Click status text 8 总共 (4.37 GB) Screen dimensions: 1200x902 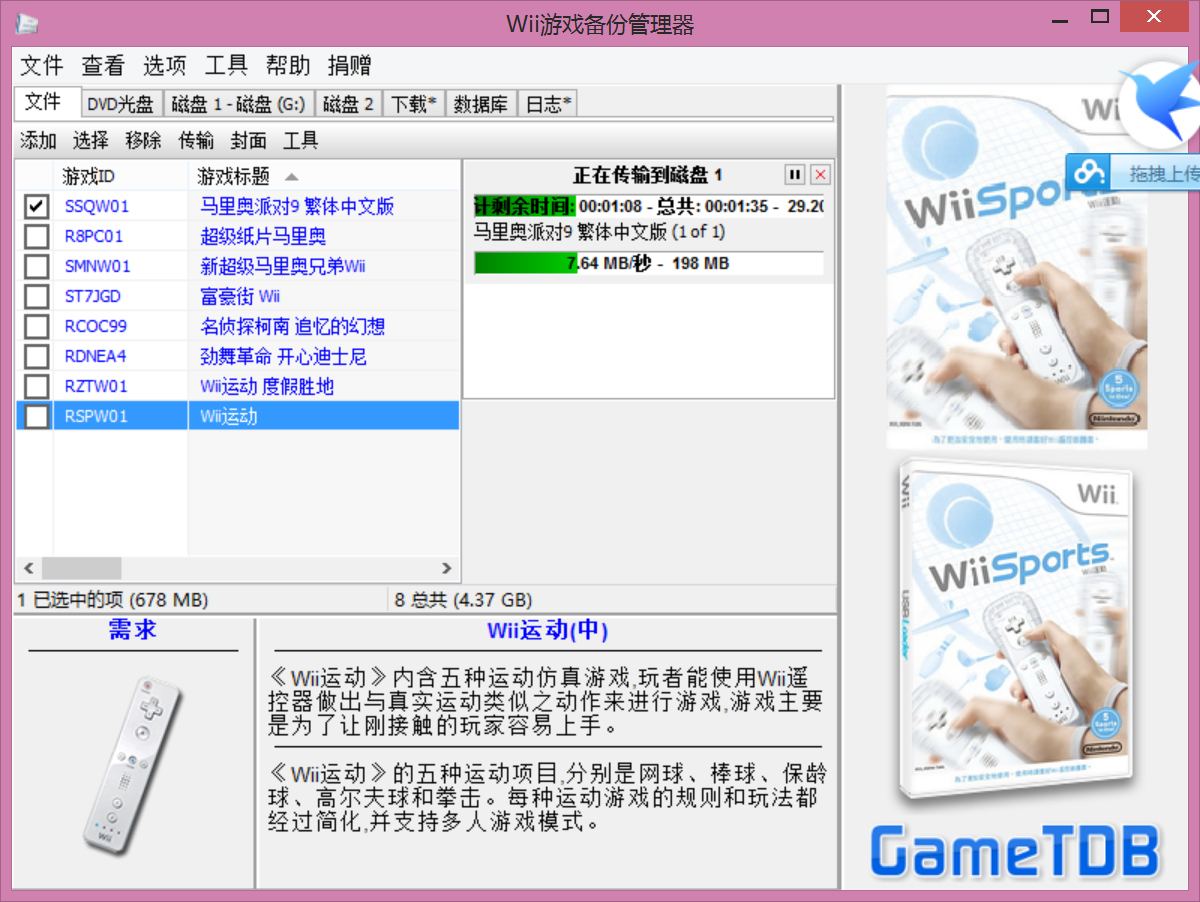click(x=463, y=600)
